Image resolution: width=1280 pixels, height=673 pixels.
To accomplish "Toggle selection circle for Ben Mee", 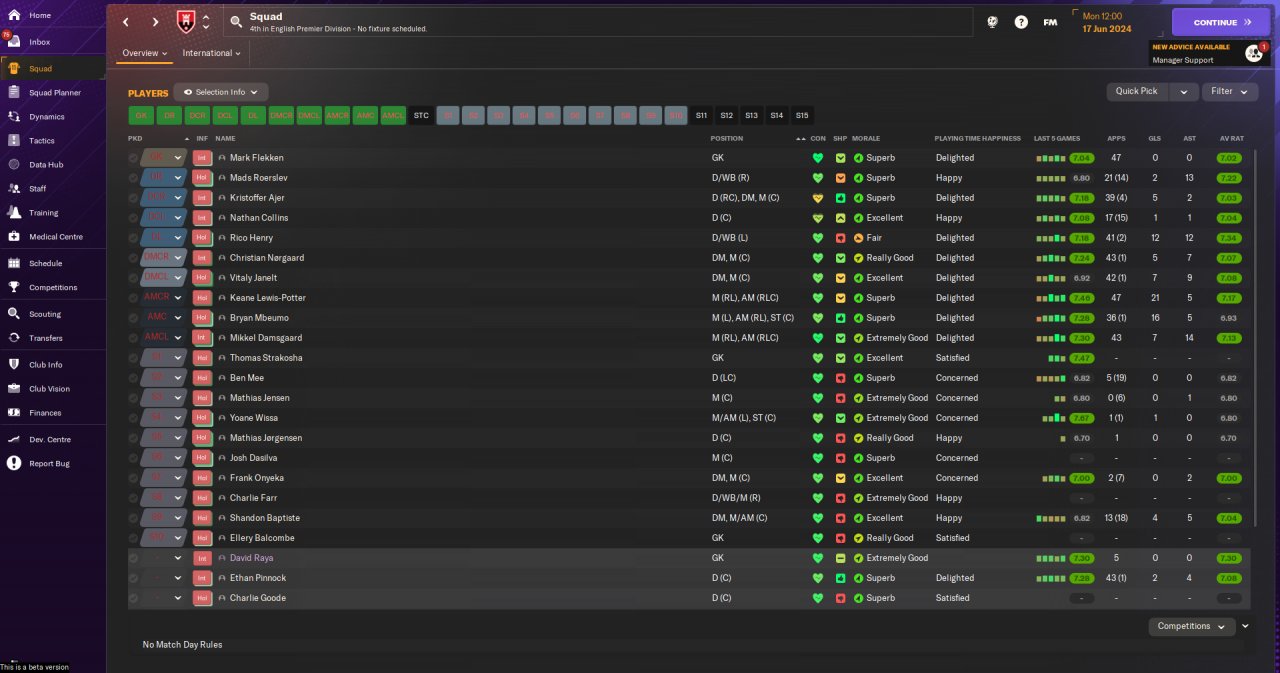I will point(133,378).
